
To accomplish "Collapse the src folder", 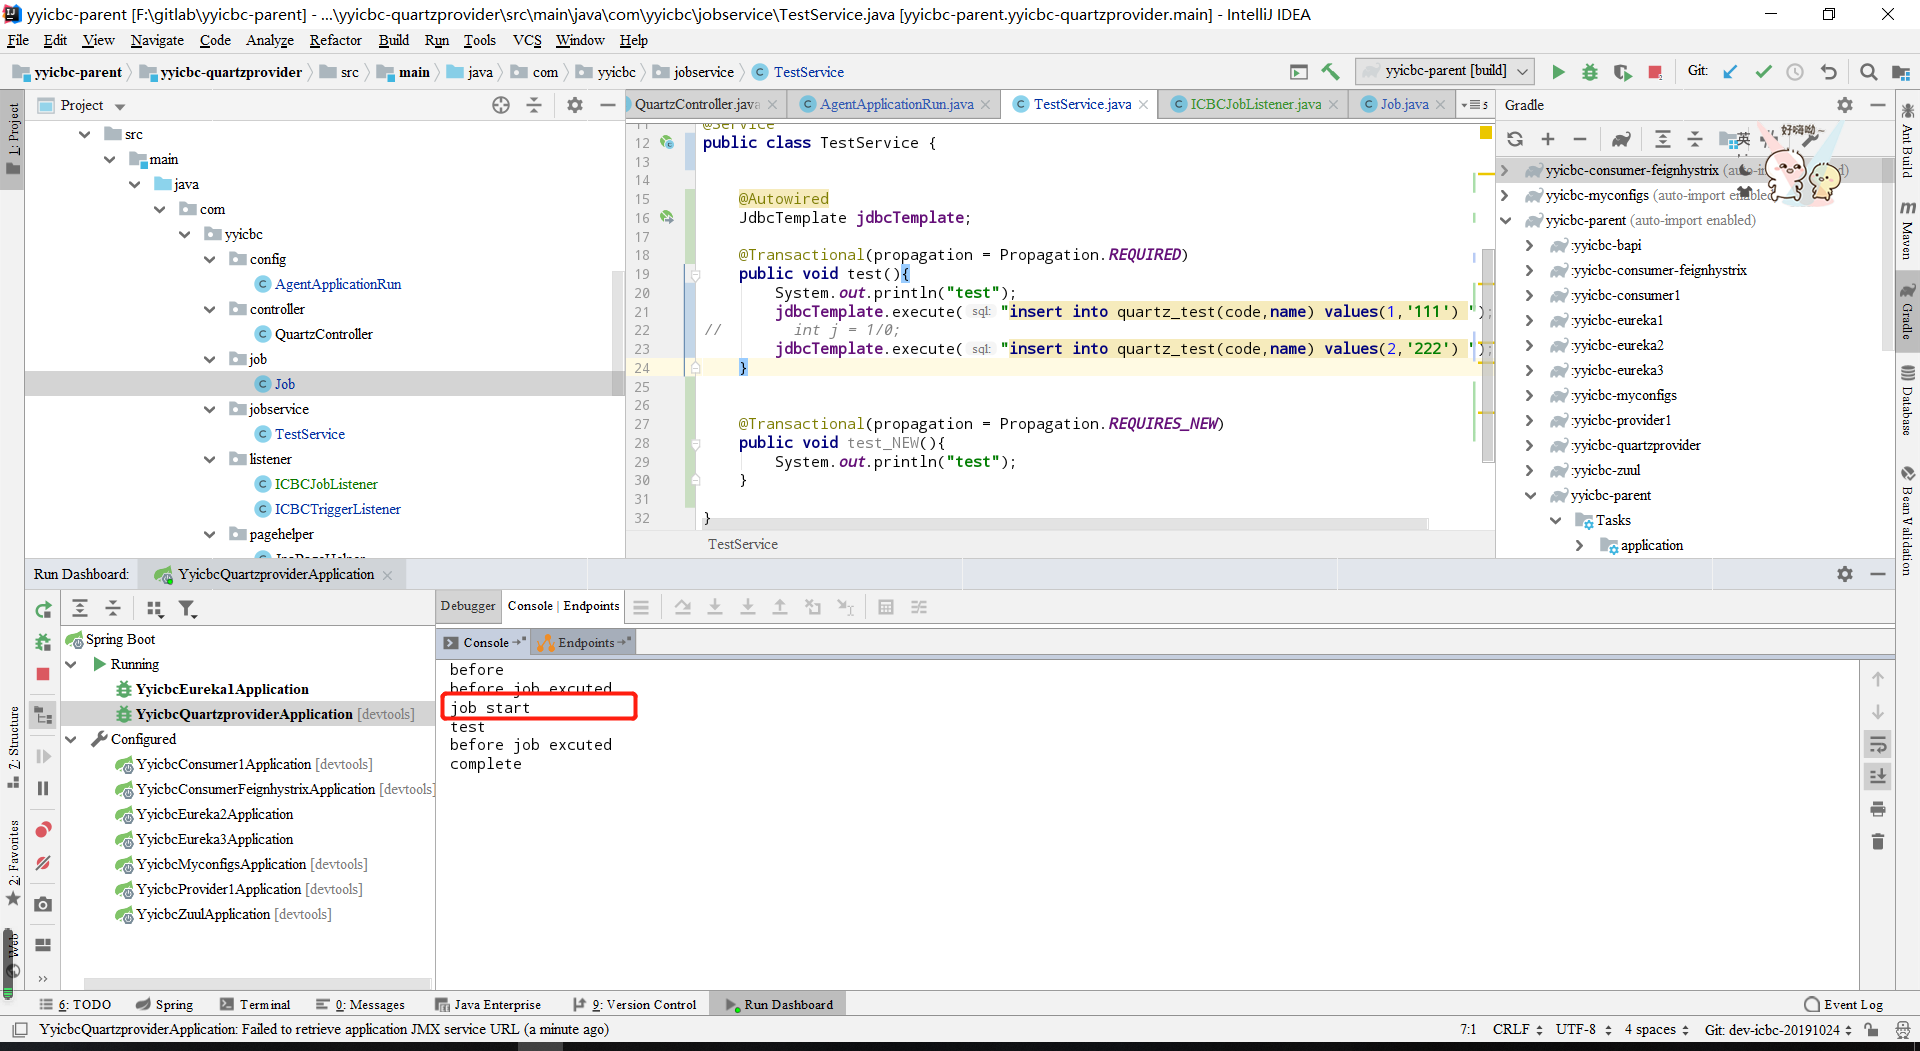I will pos(85,134).
